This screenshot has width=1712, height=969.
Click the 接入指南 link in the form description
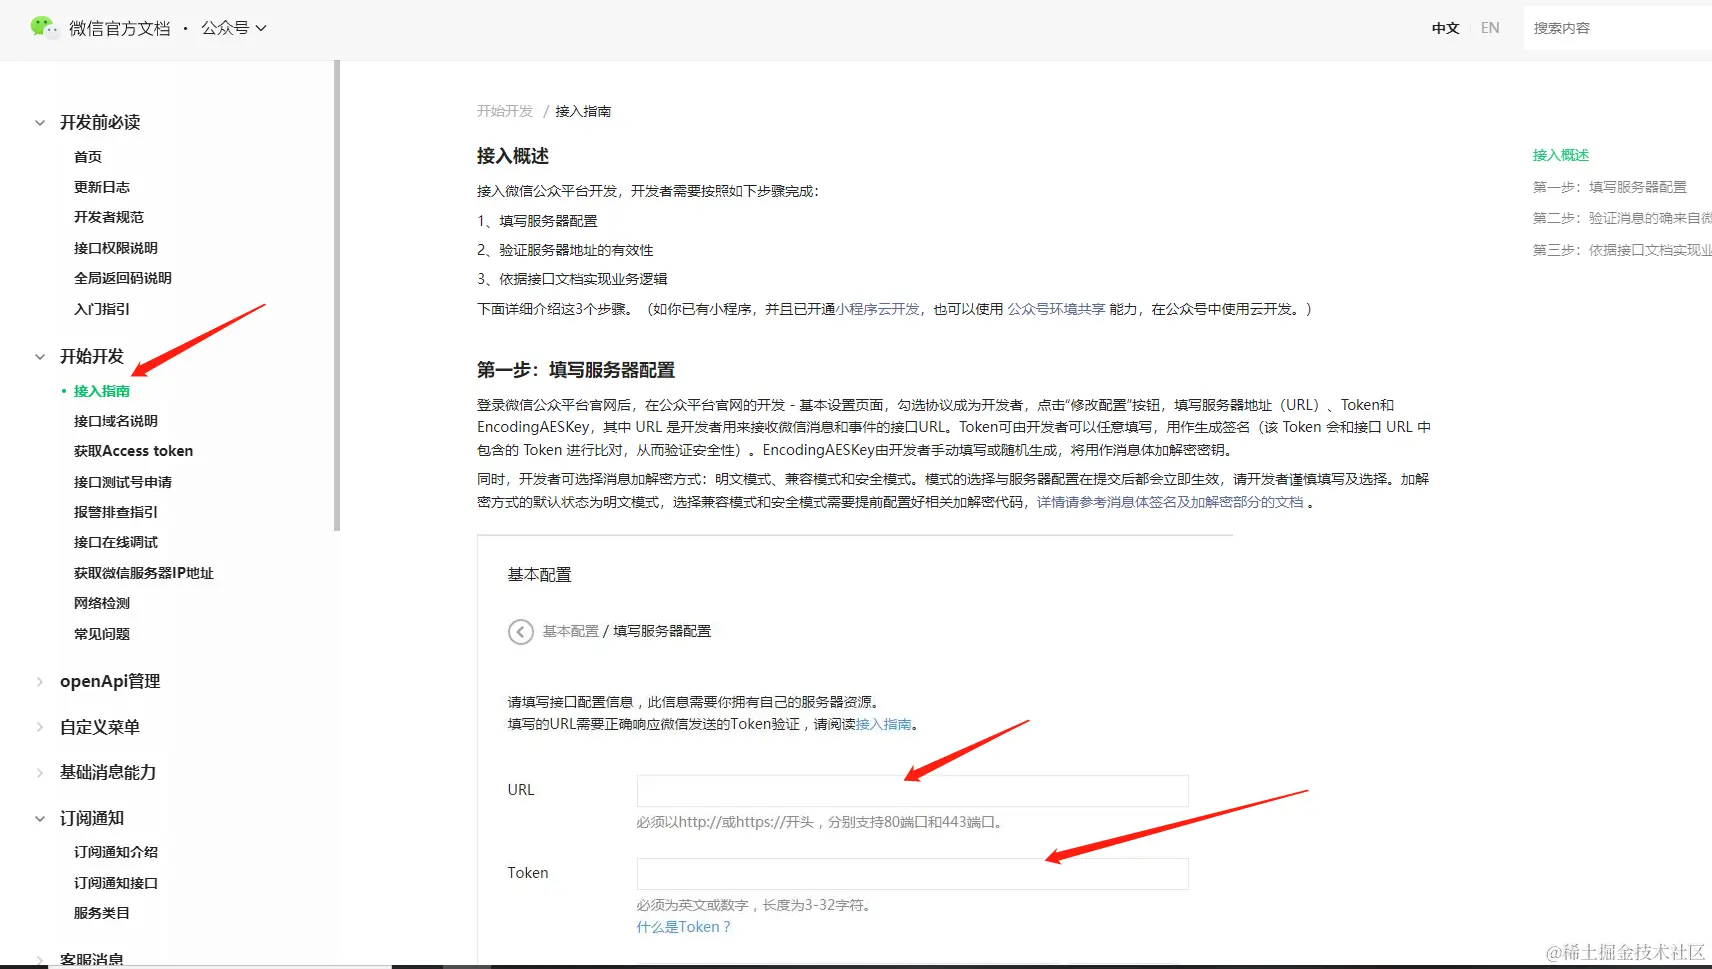pos(883,724)
